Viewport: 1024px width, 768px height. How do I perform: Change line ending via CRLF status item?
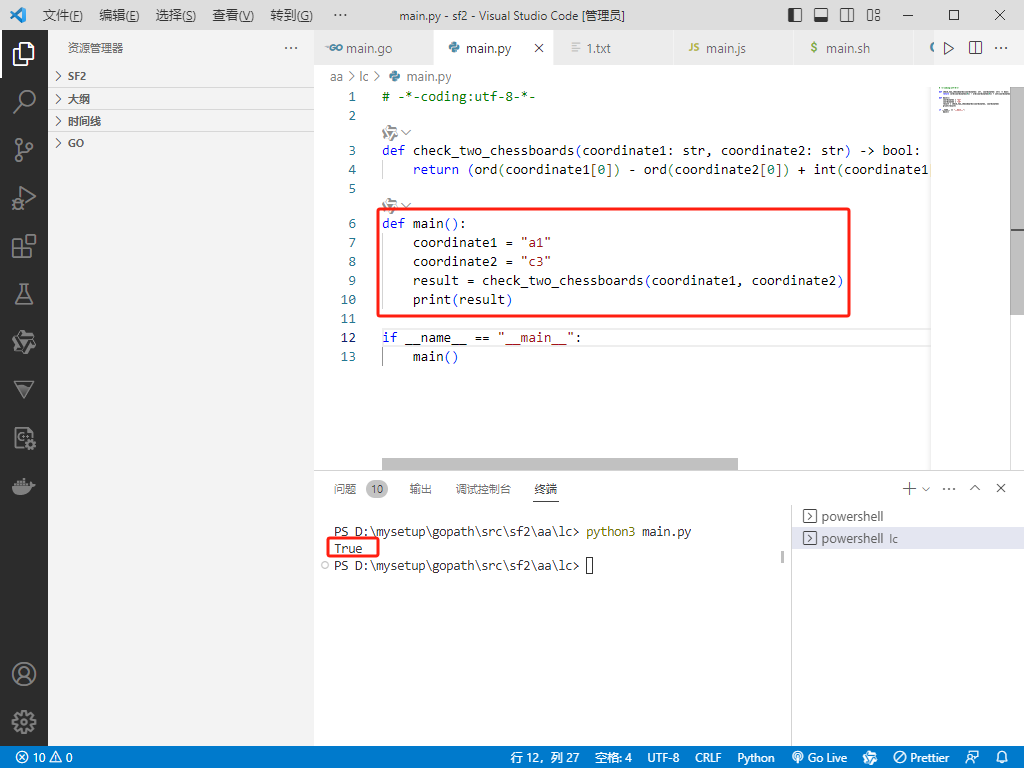tap(708, 758)
